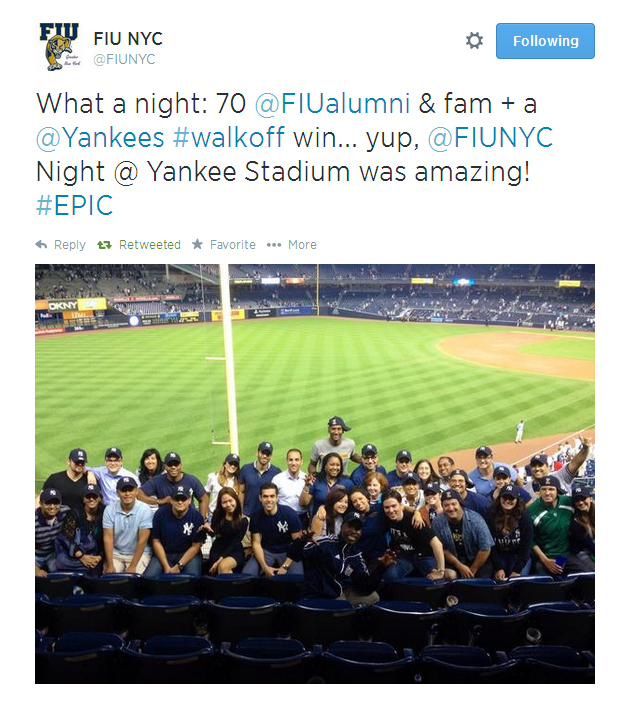628x701 pixels.
Task: Open the @Yankees mention link
Action: tap(100, 138)
